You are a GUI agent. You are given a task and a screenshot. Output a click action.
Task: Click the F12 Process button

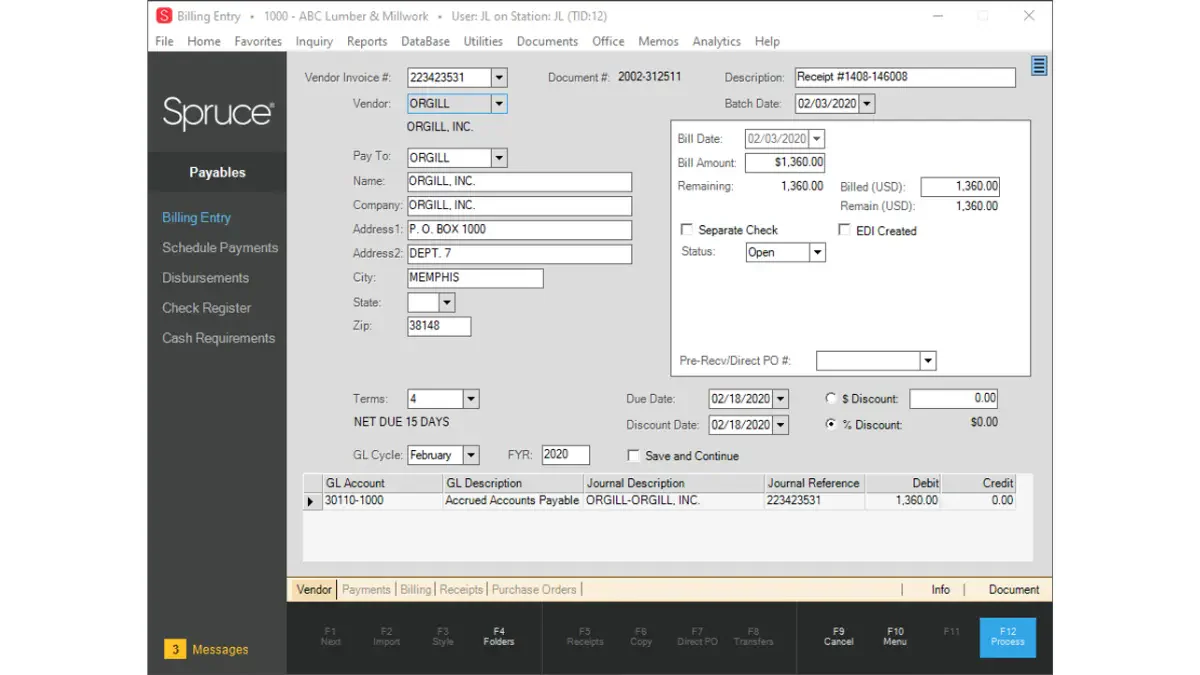[x=1008, y=637]
